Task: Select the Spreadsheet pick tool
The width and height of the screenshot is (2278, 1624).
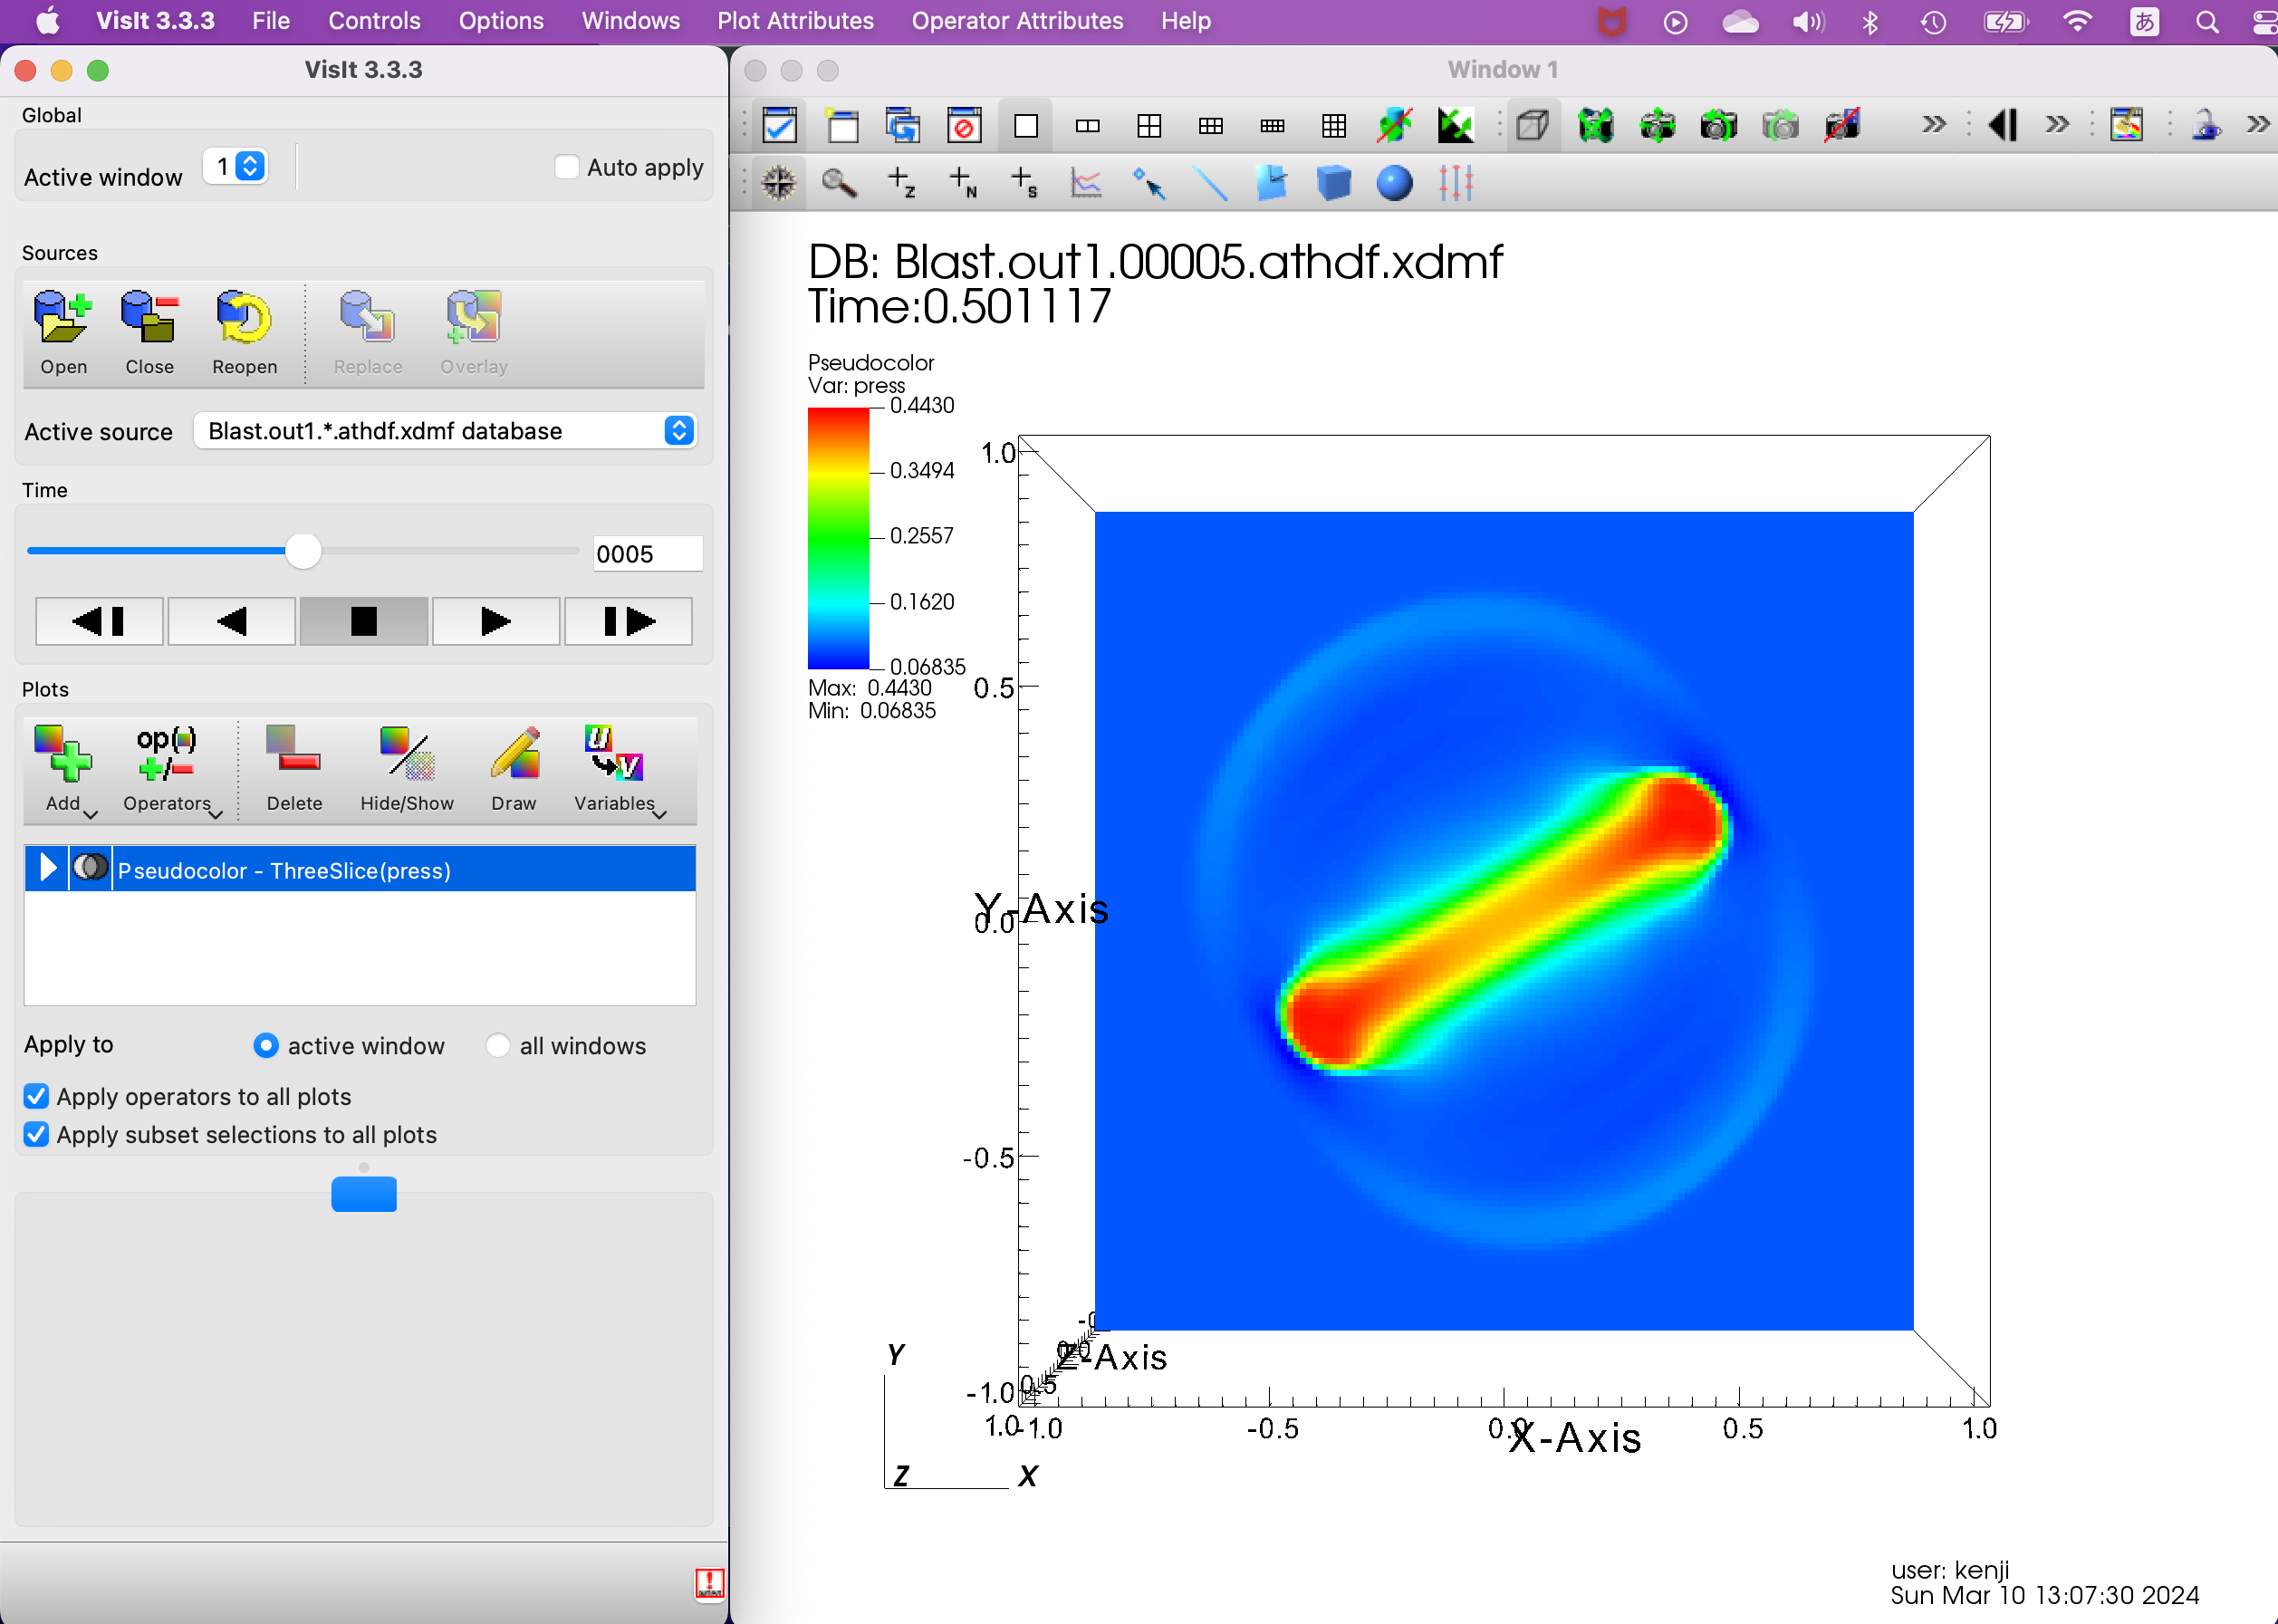Action: point(1024,183)
